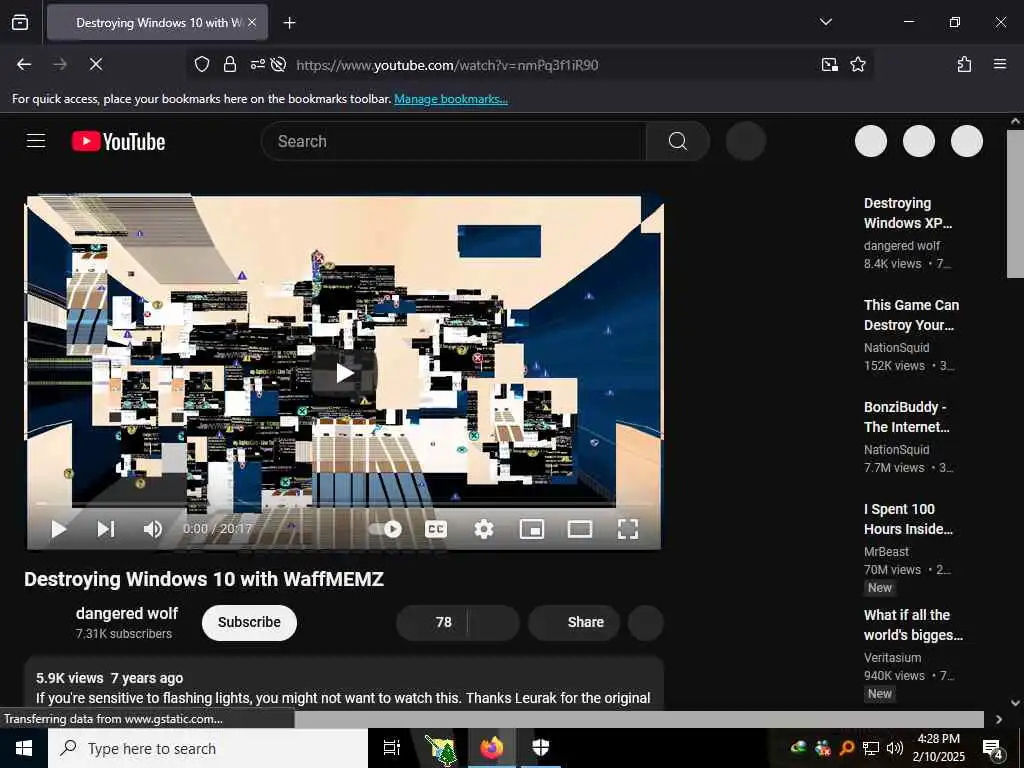Viewport: 1024px width, 768px height.
Task: Toggle closed captions CC button
Action: (x=436, y=529)
